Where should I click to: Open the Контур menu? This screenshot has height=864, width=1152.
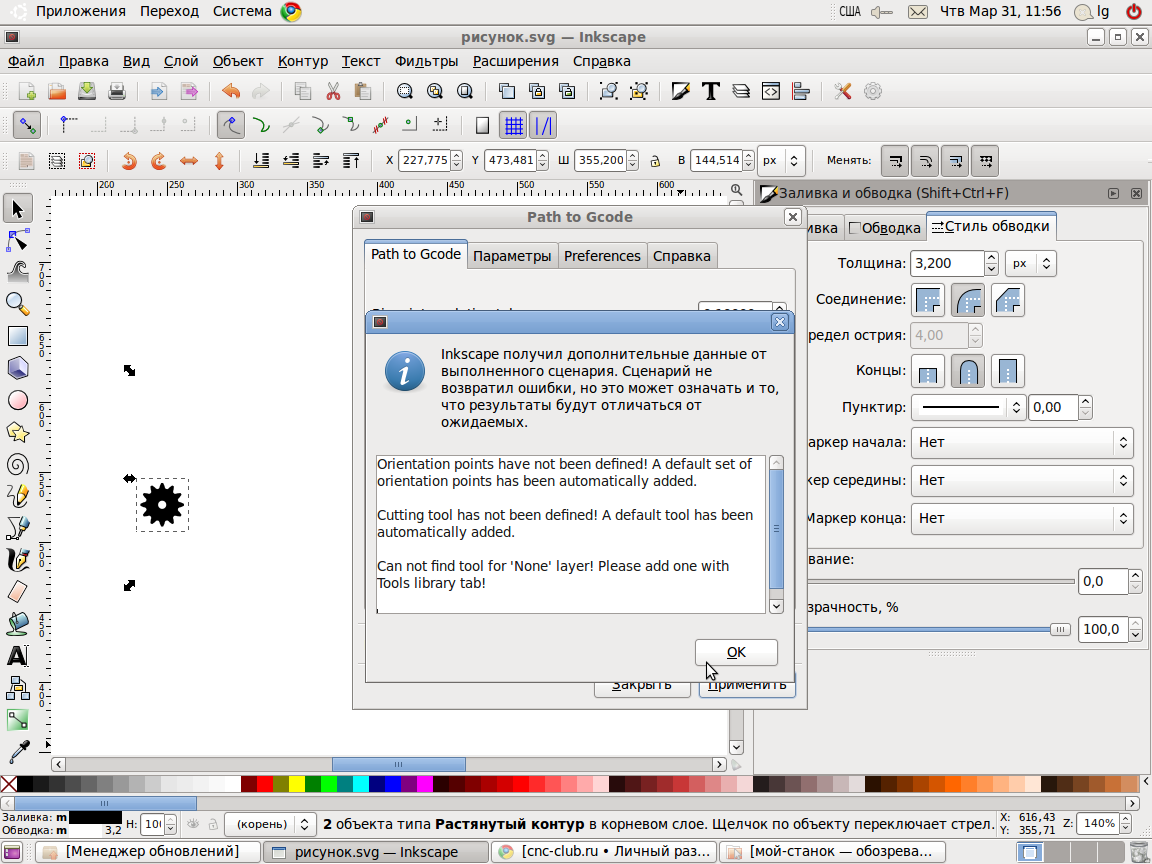(x=303, y=61)
